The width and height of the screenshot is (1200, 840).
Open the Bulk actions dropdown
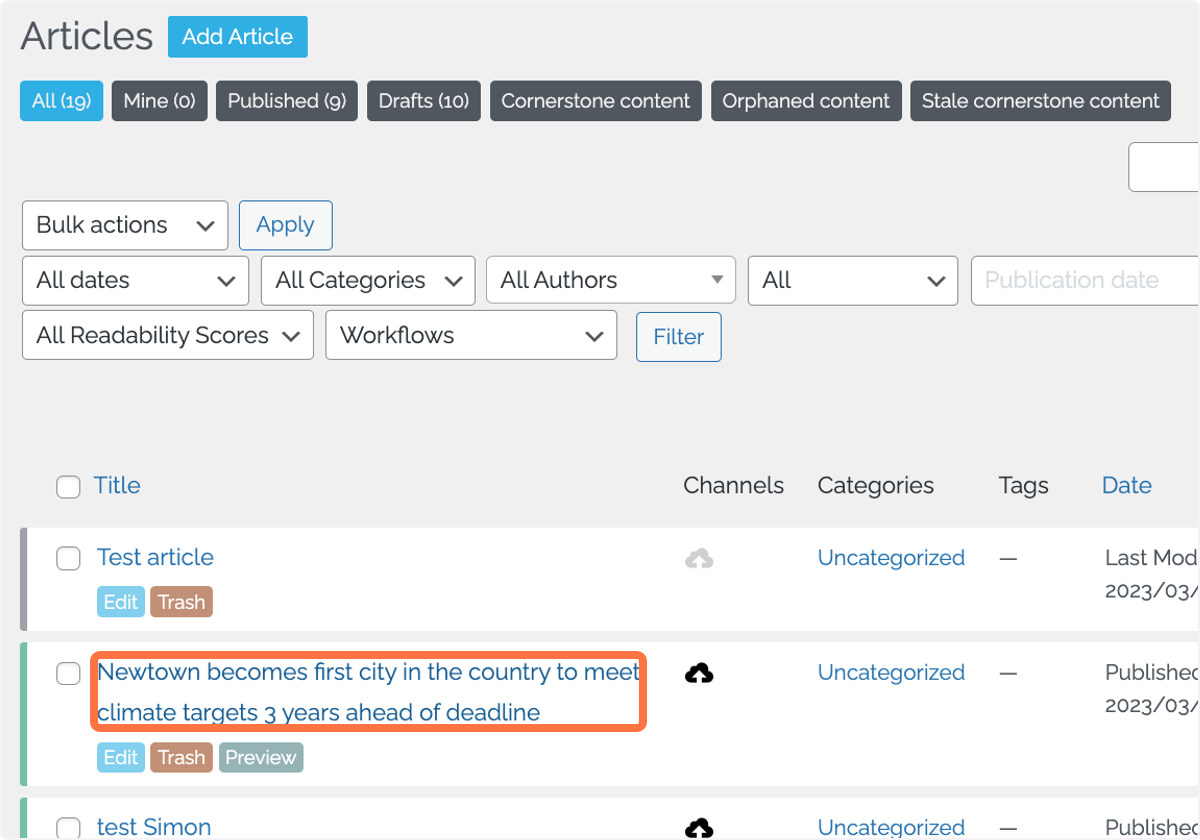pos(125,225)
